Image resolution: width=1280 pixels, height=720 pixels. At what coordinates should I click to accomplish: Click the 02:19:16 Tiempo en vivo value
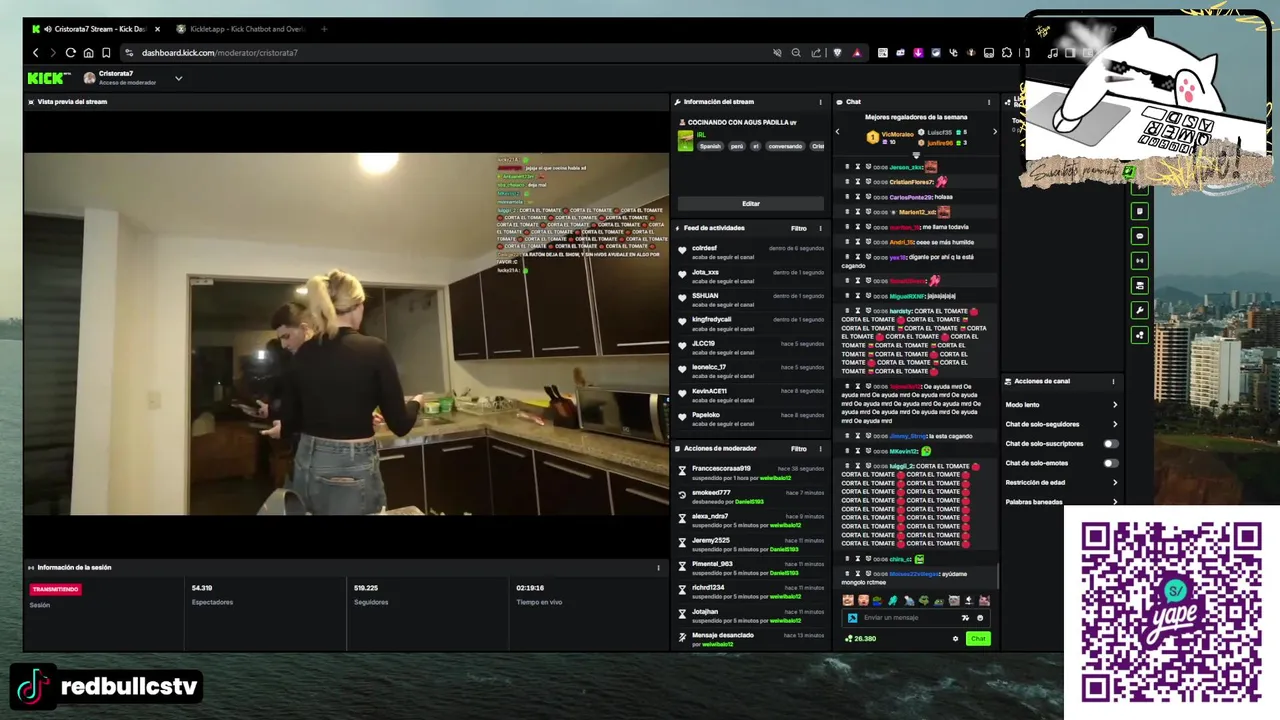pyautogui.click(x=530, y=588)
